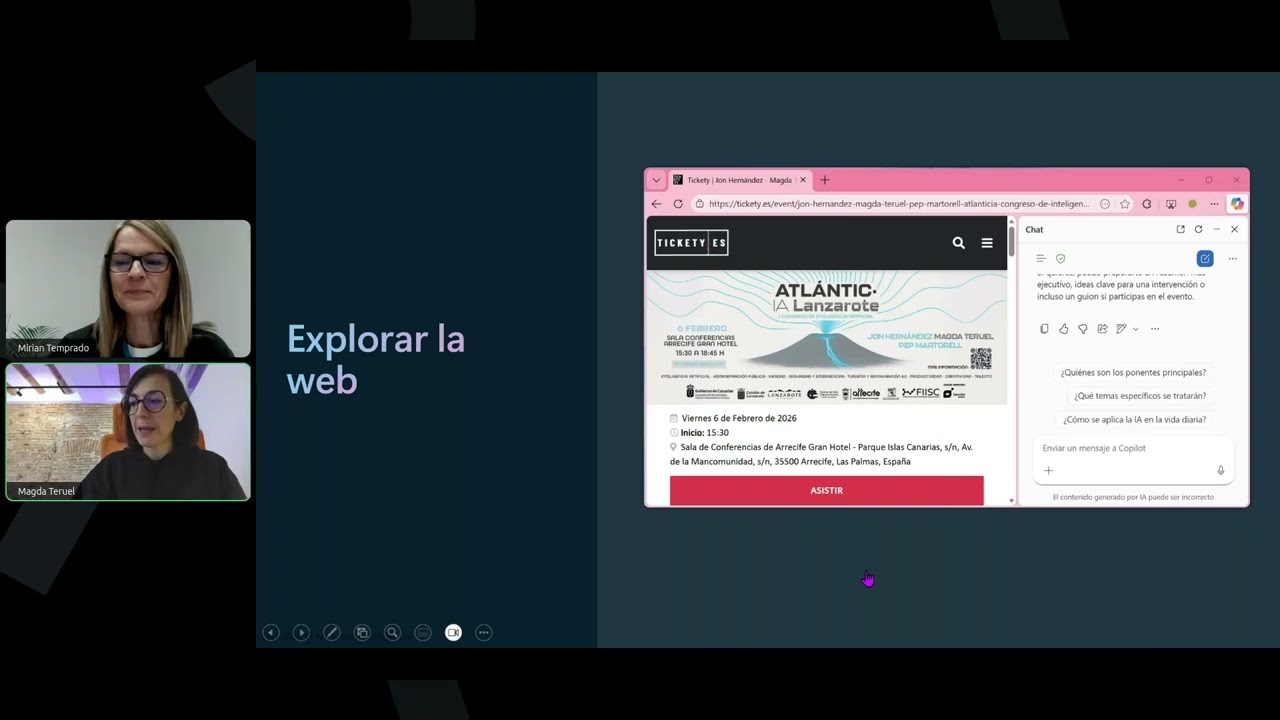The height and width of the screenshot is (720, 1280).
Task: Open the Copilot conversation list icon
Action: tap(1041, 258)
